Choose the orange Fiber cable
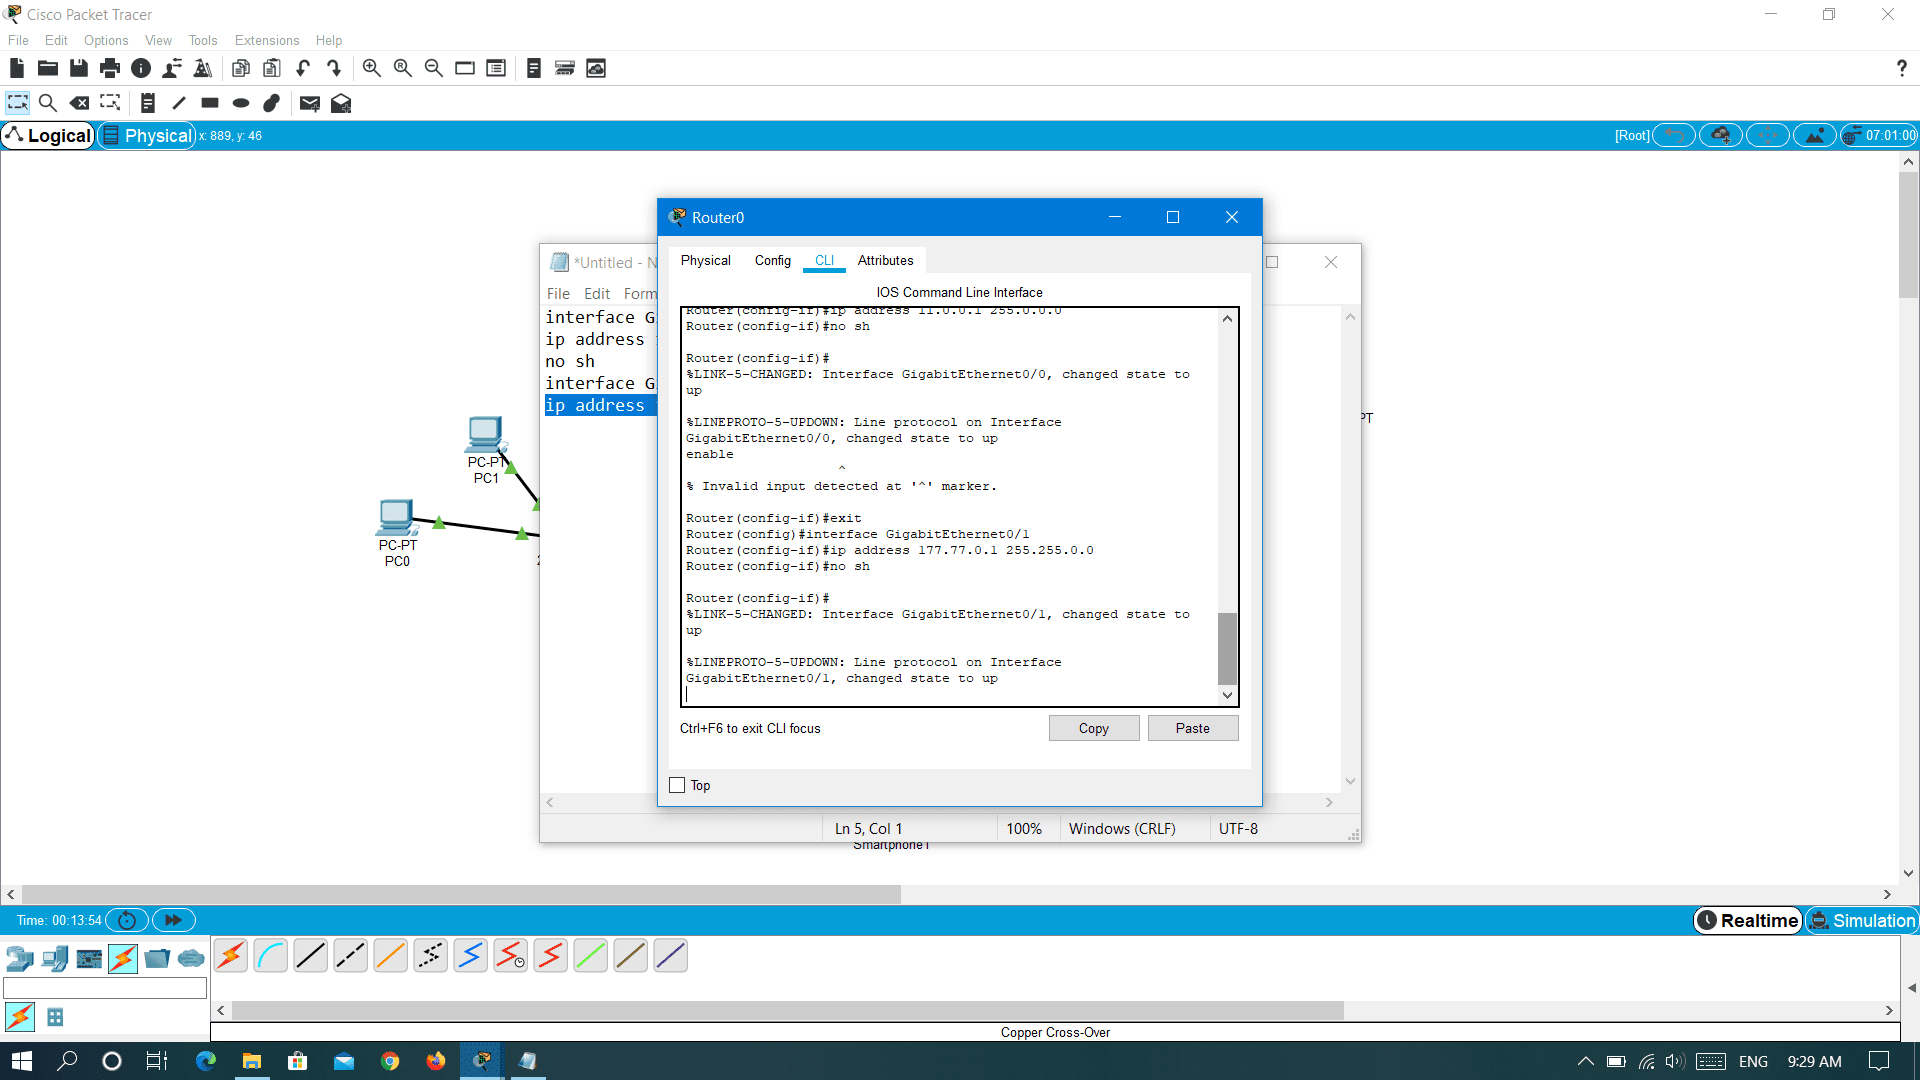The height and width of the screenshot is (1080, 1920). click(x=390, y=956)
